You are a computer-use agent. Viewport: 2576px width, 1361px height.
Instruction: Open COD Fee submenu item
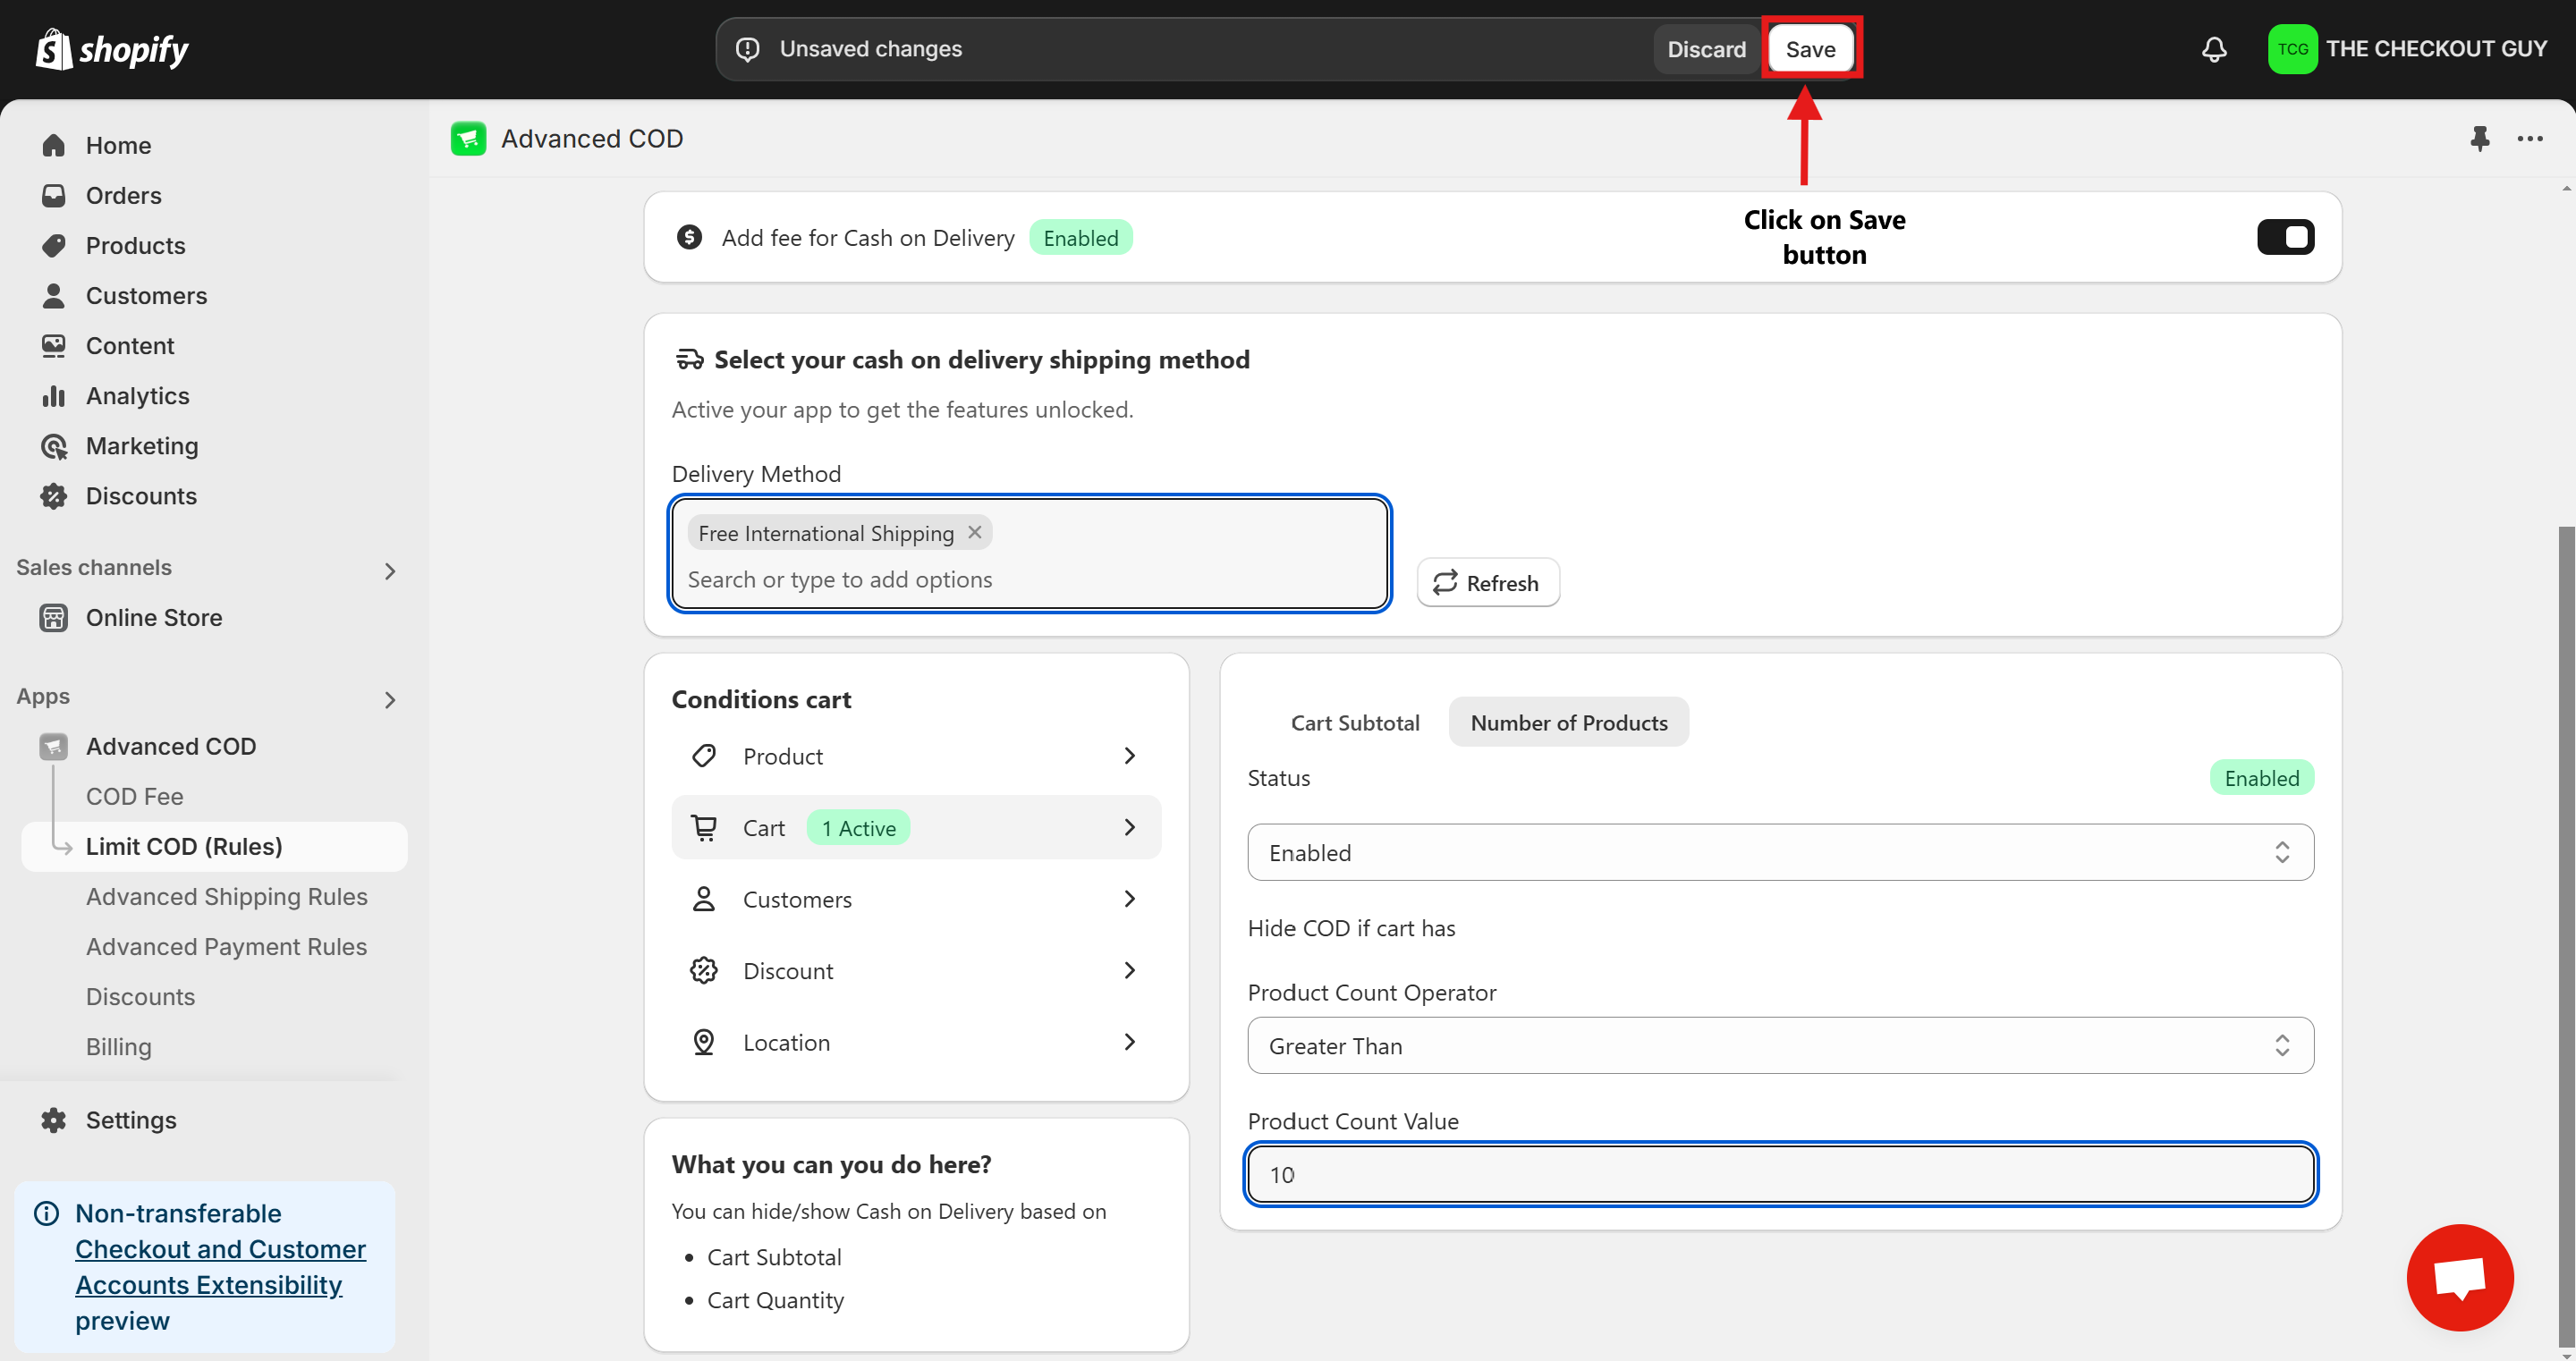[135, 796]
